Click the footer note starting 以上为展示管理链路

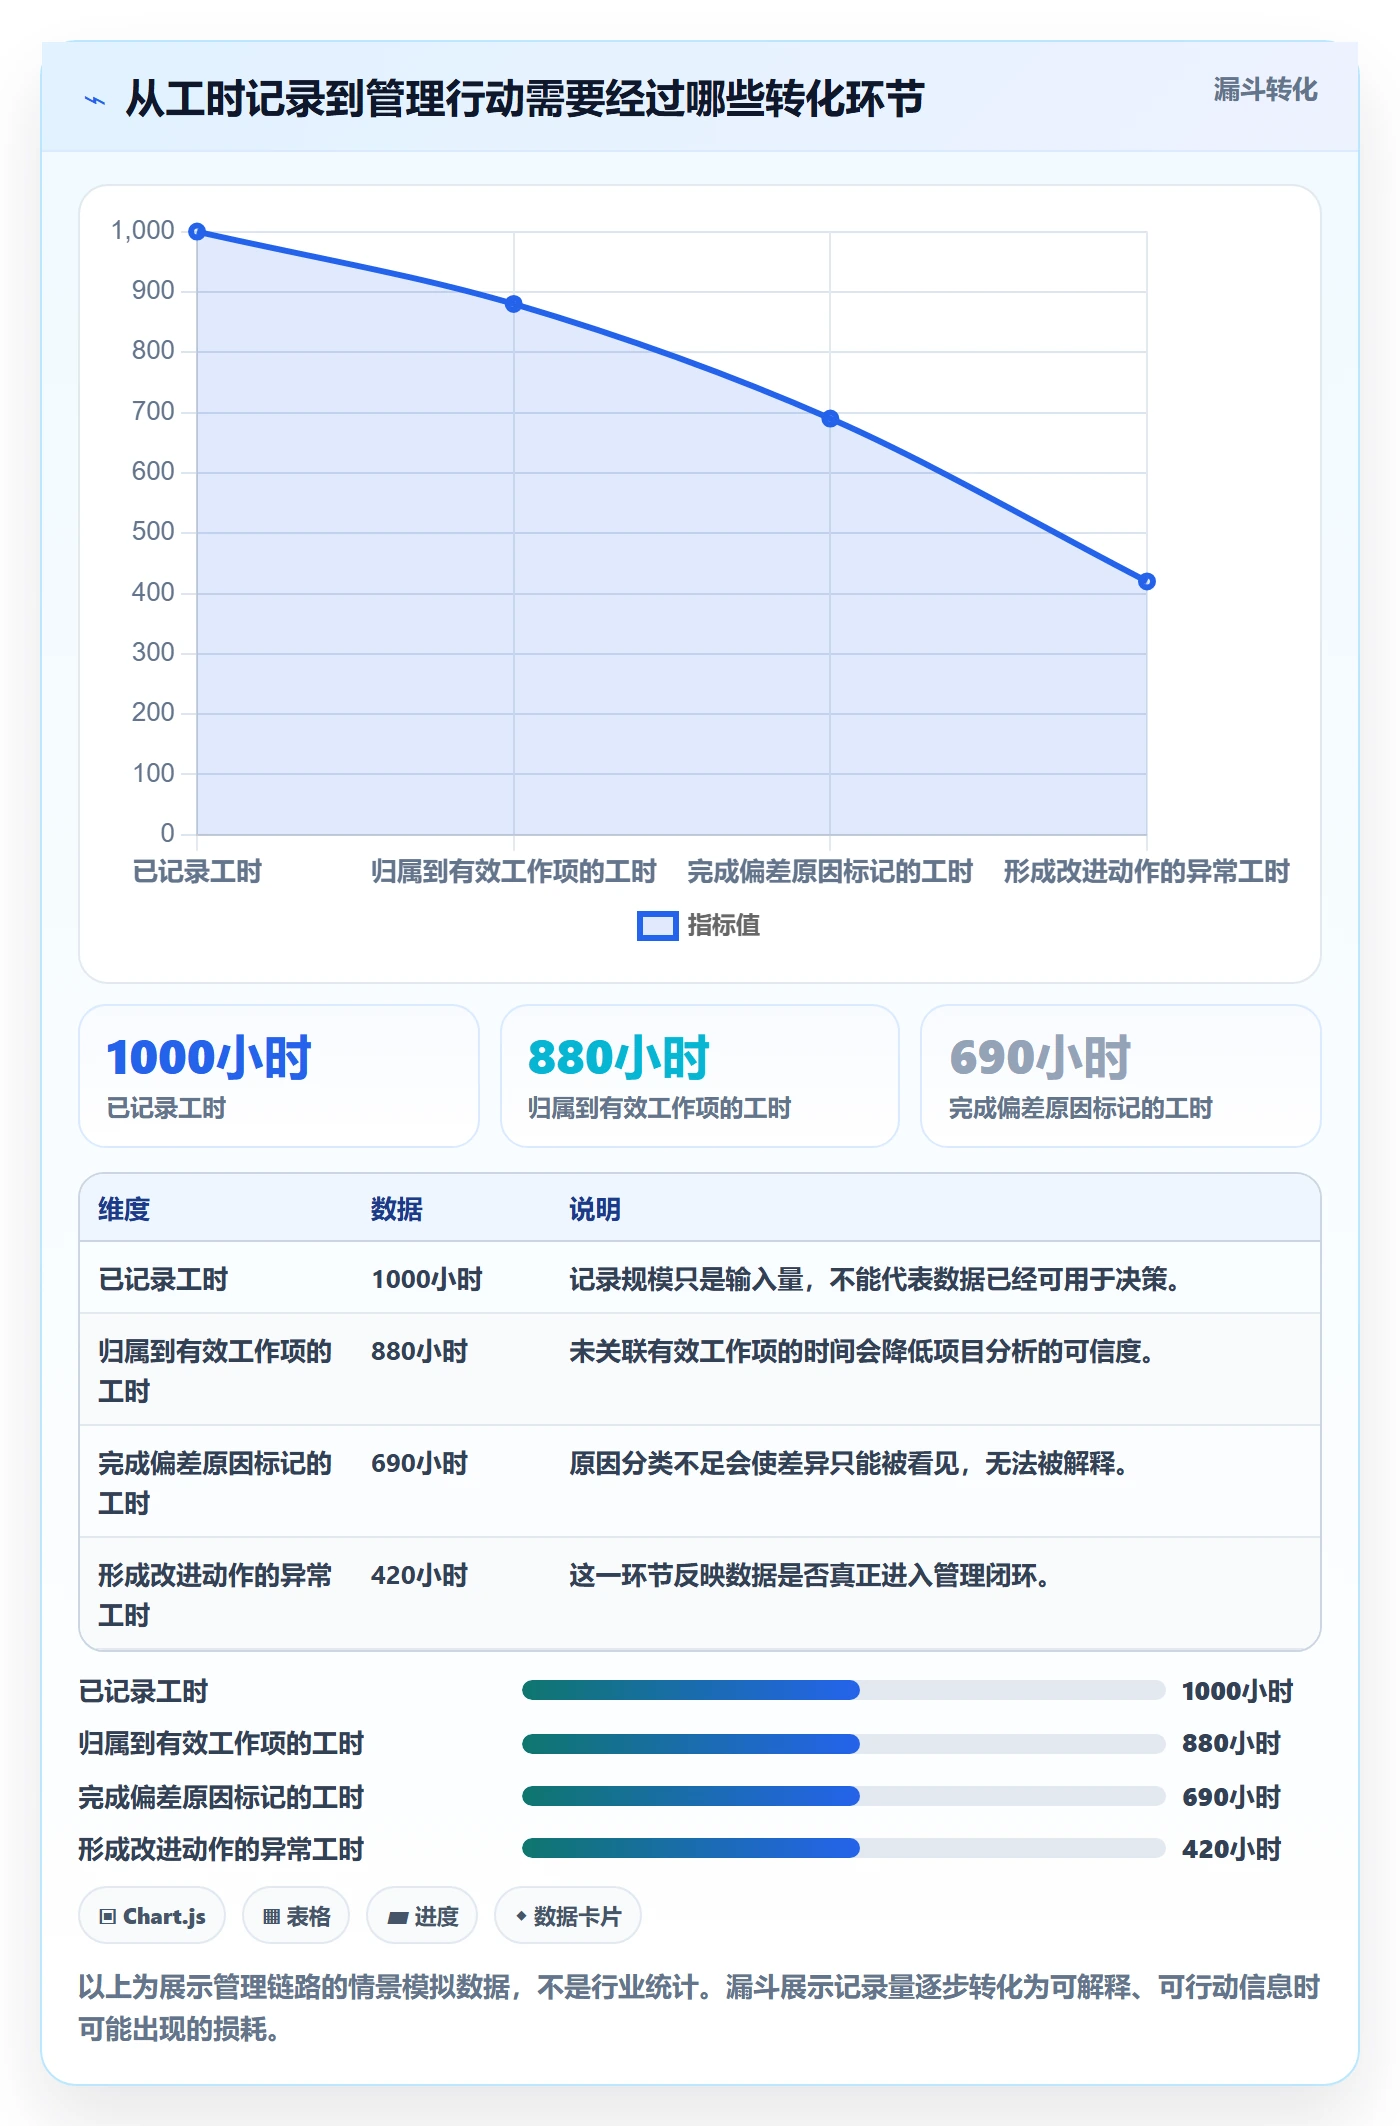click(699, 2007)
